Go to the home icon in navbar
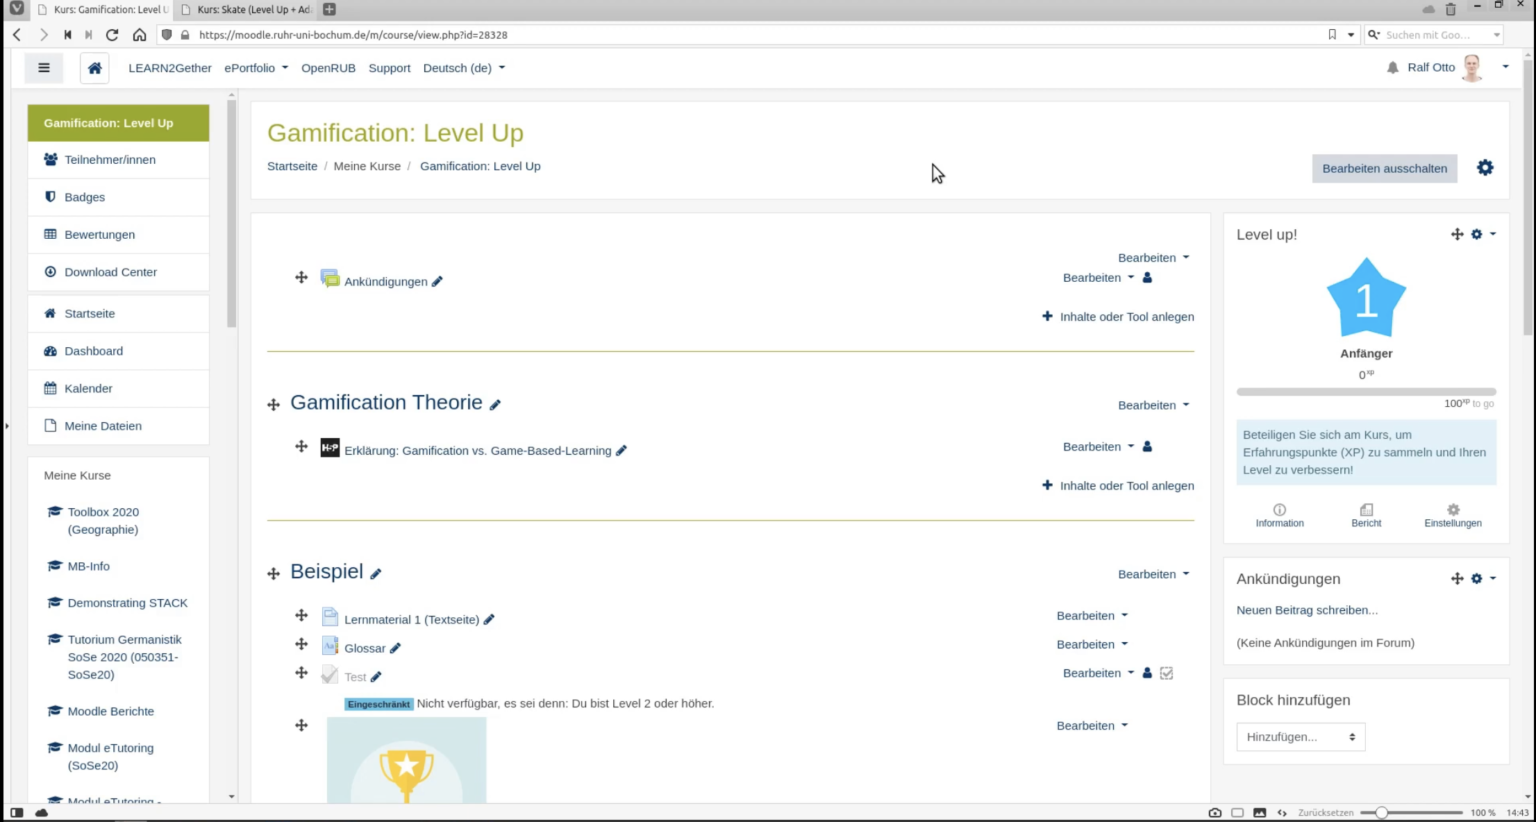The height and width of the screenshot is (822, 1536). pyautogui.click(x=95, y=68)
